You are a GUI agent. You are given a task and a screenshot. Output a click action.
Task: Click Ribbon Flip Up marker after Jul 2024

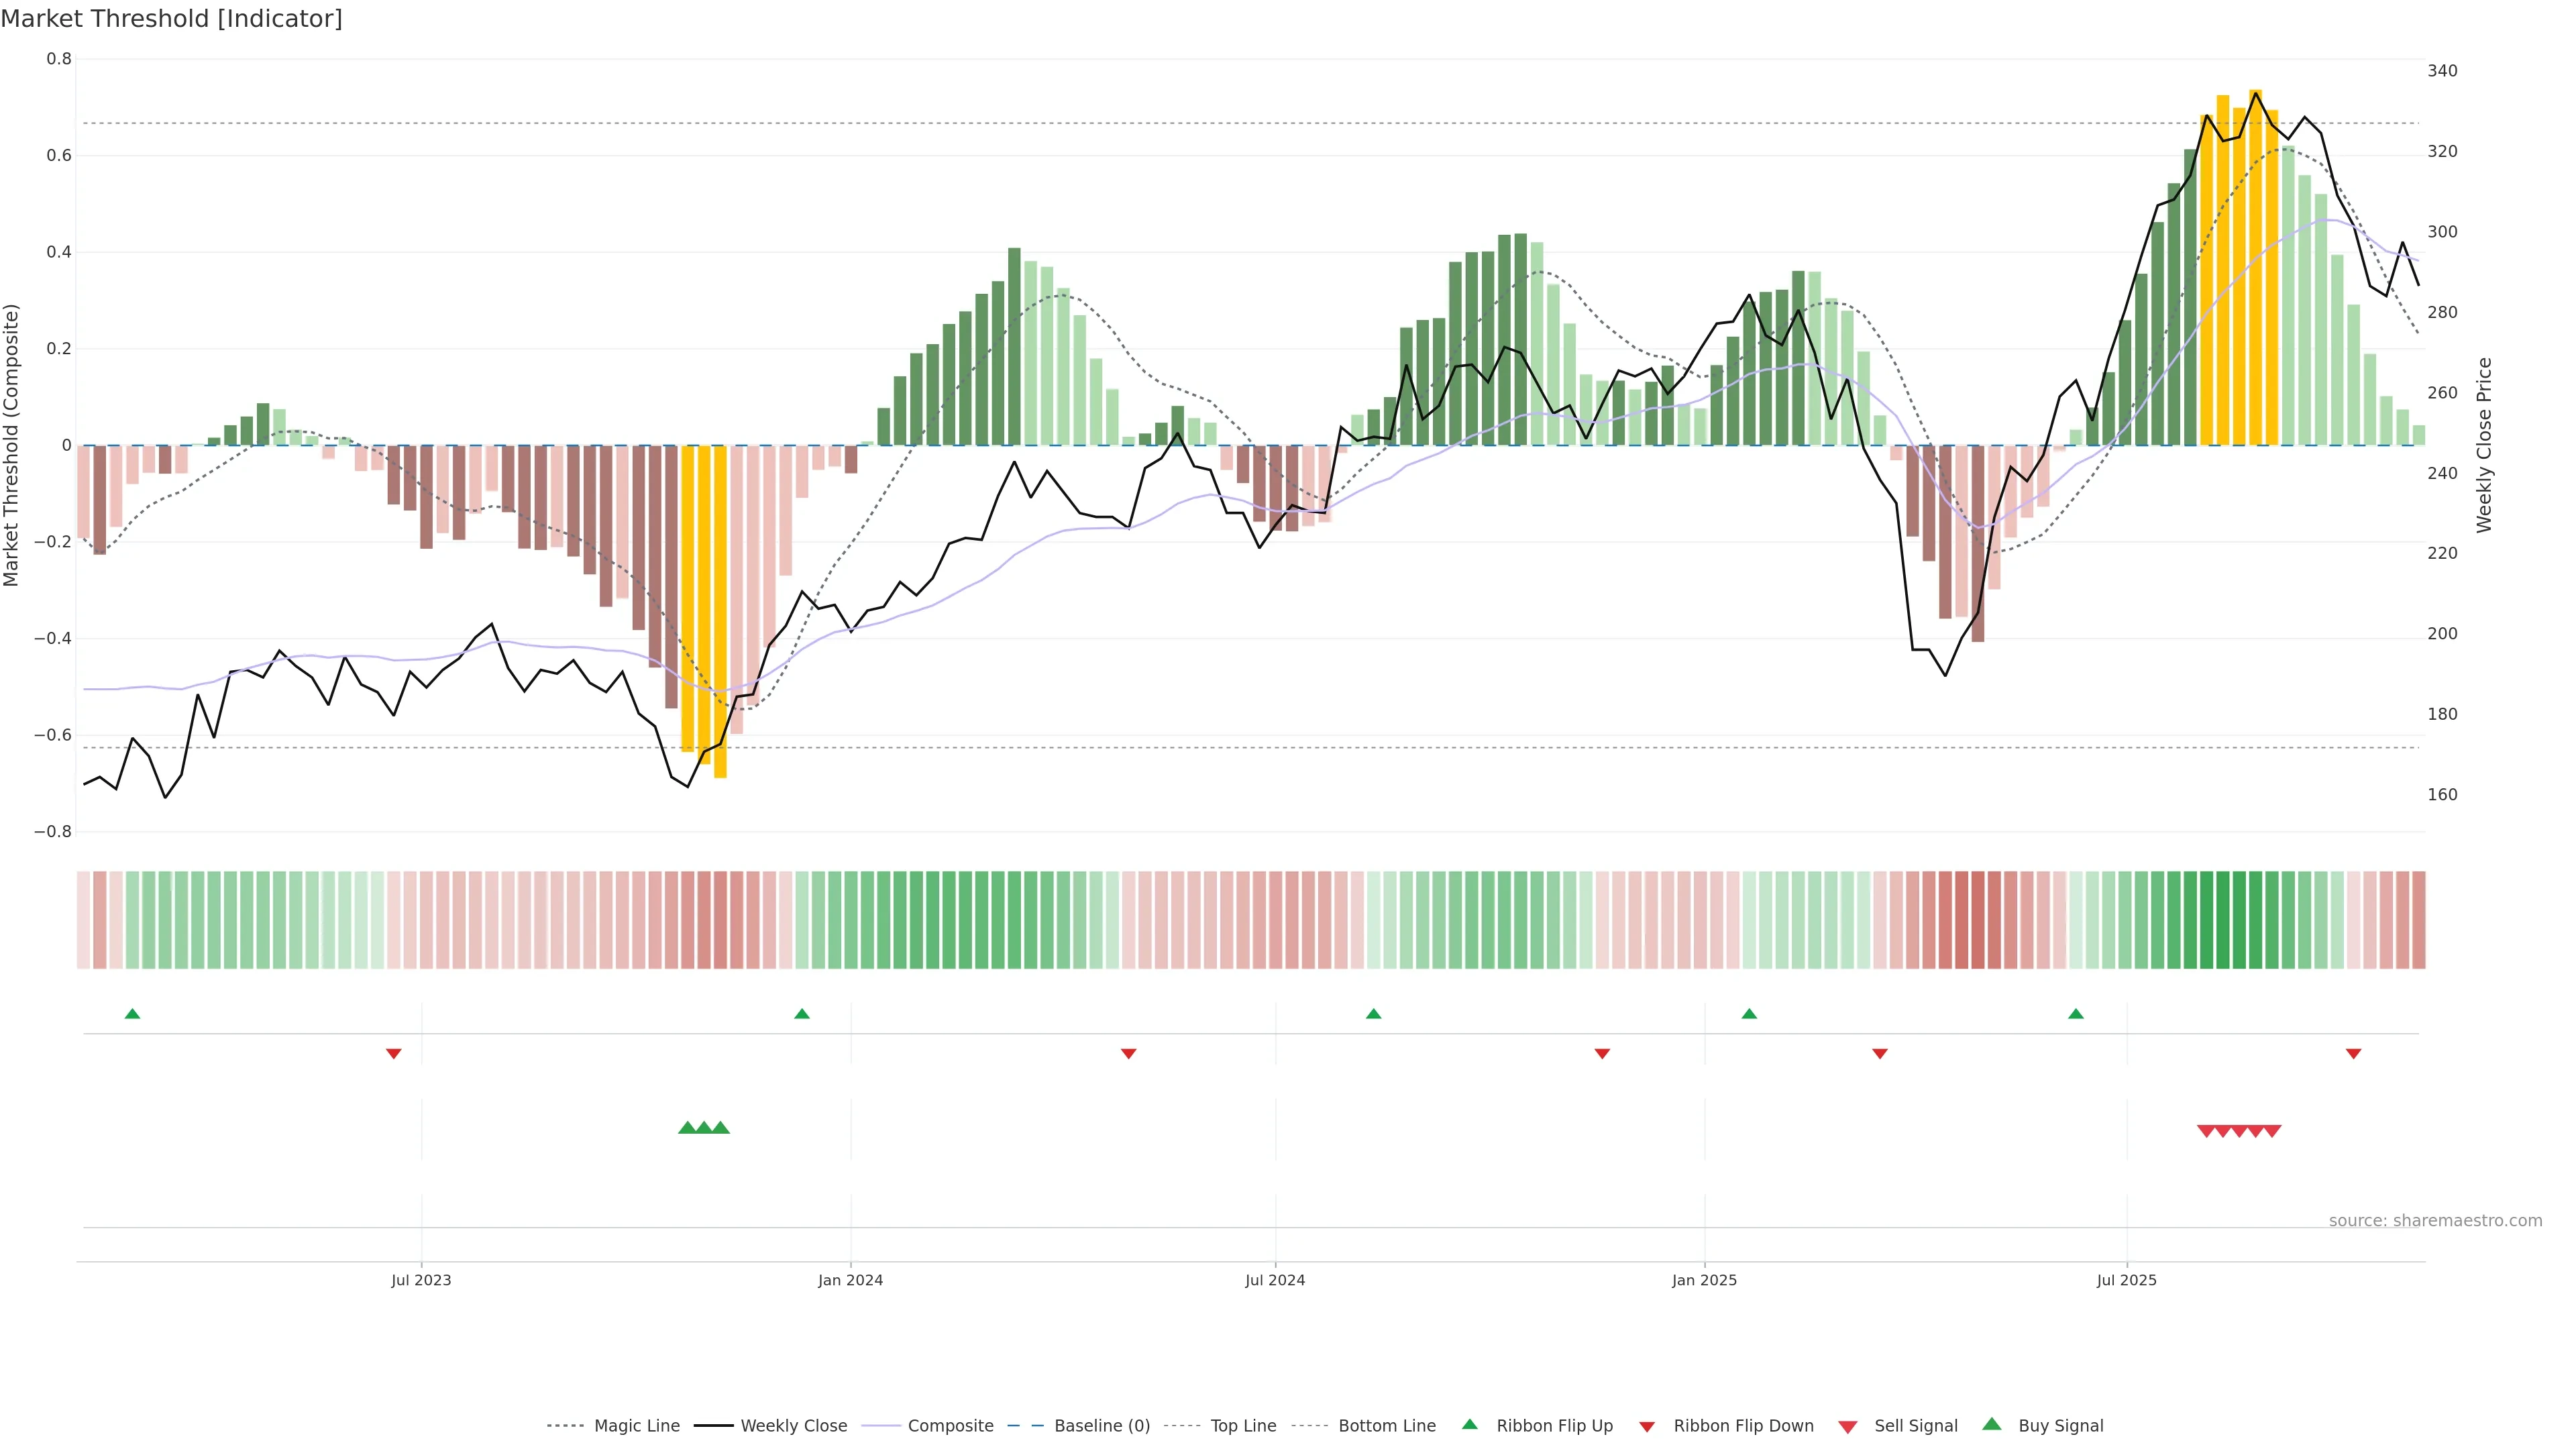point(1373,1014)
